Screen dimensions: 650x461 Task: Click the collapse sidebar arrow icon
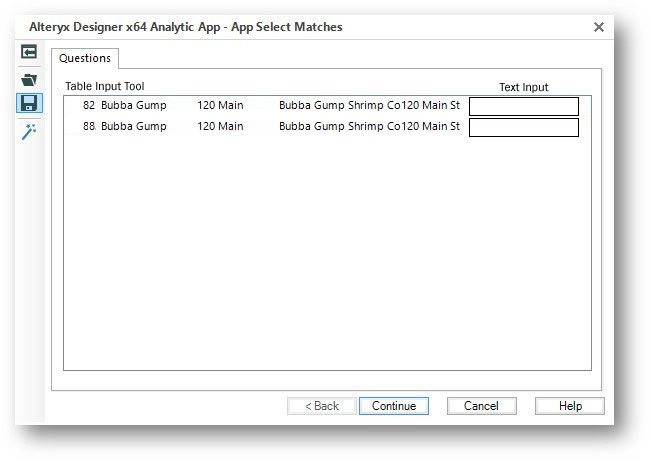point(29,52)
